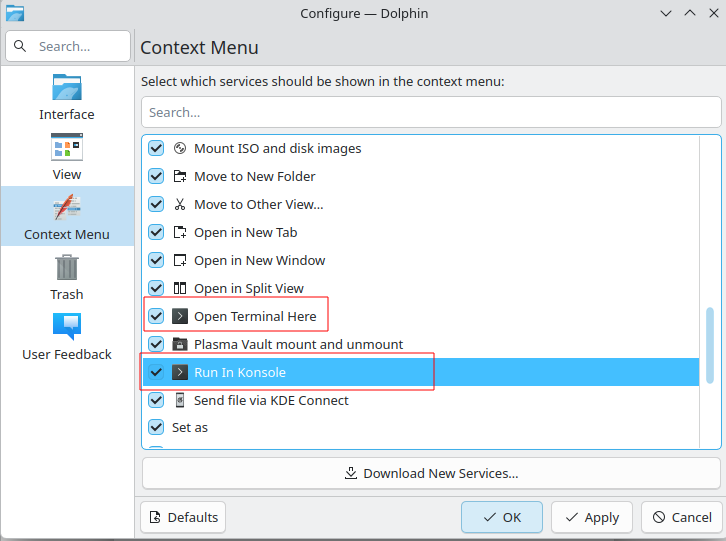Select Send file via KDE Connect text
726x541 pixels.
pyautogui.click(x=271, y=400)
